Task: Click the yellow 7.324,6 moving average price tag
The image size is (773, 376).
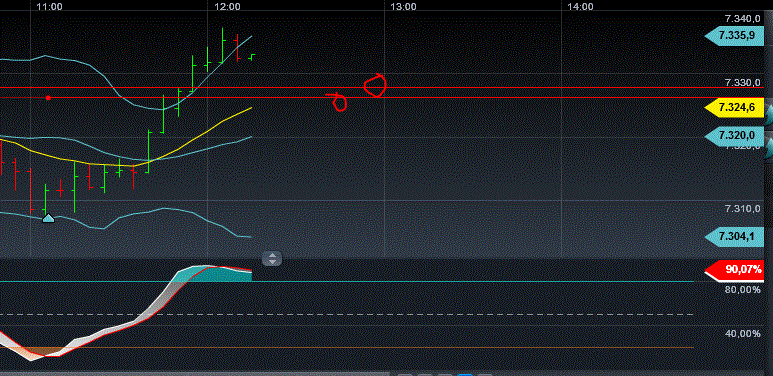Action: 734,107
